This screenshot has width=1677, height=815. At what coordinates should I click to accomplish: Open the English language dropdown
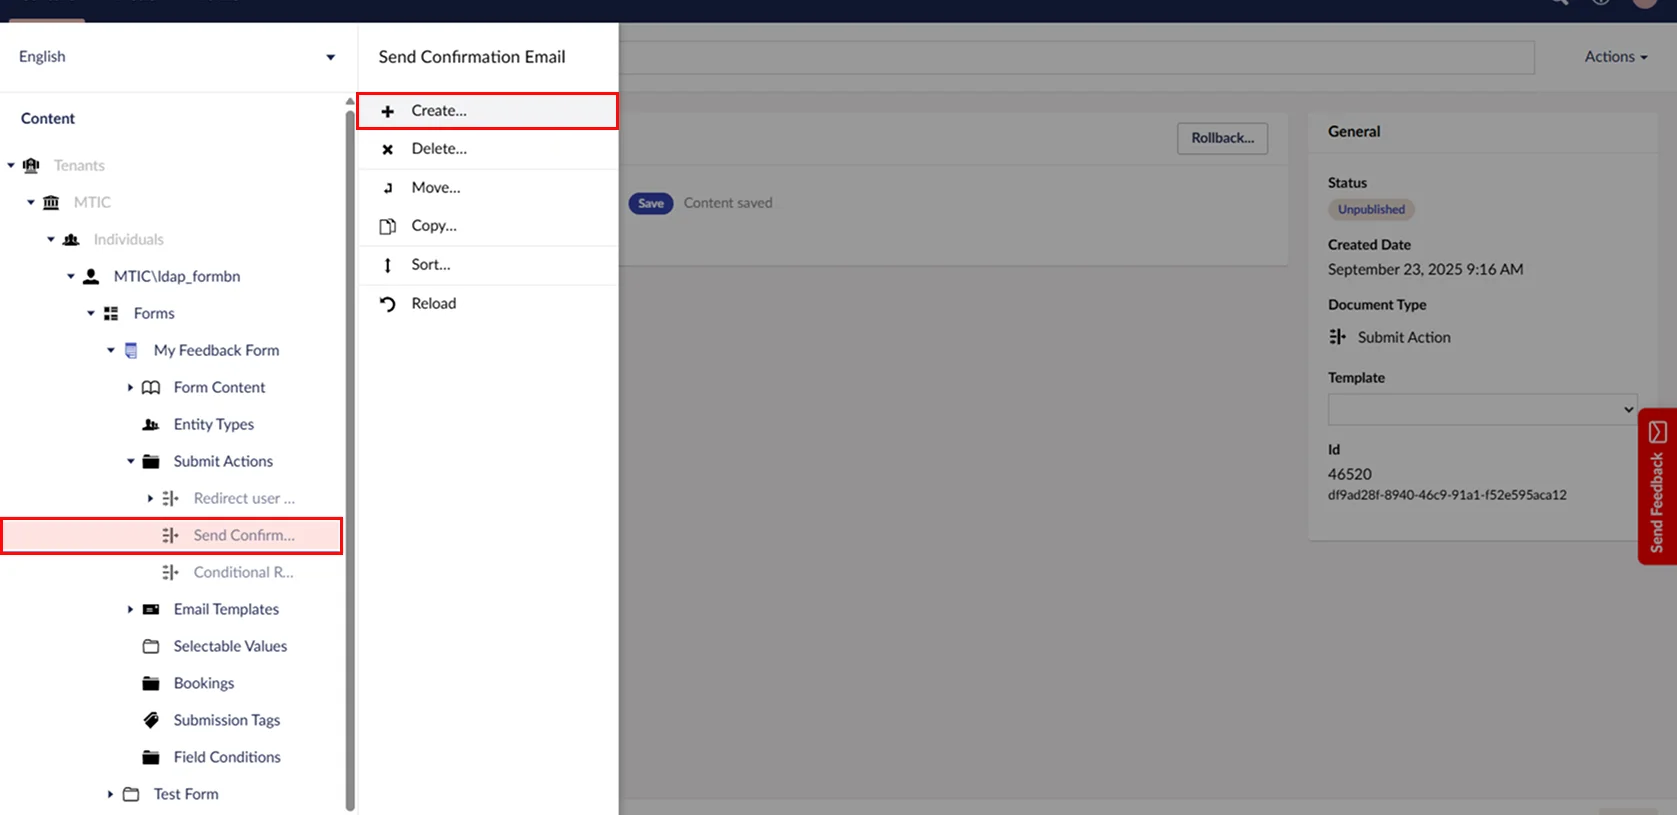[176, 57]
